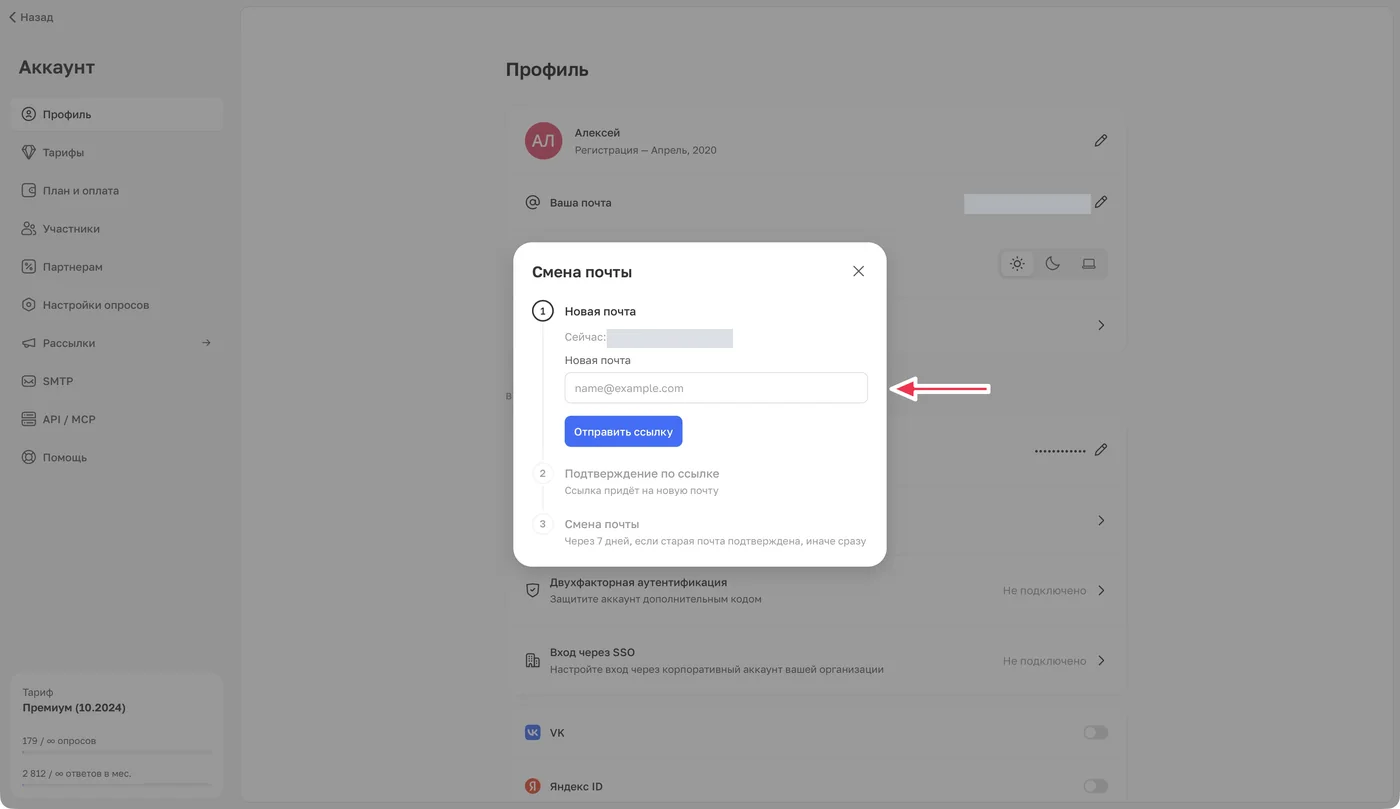Open submenu arrow next to Рассылки

206,343
